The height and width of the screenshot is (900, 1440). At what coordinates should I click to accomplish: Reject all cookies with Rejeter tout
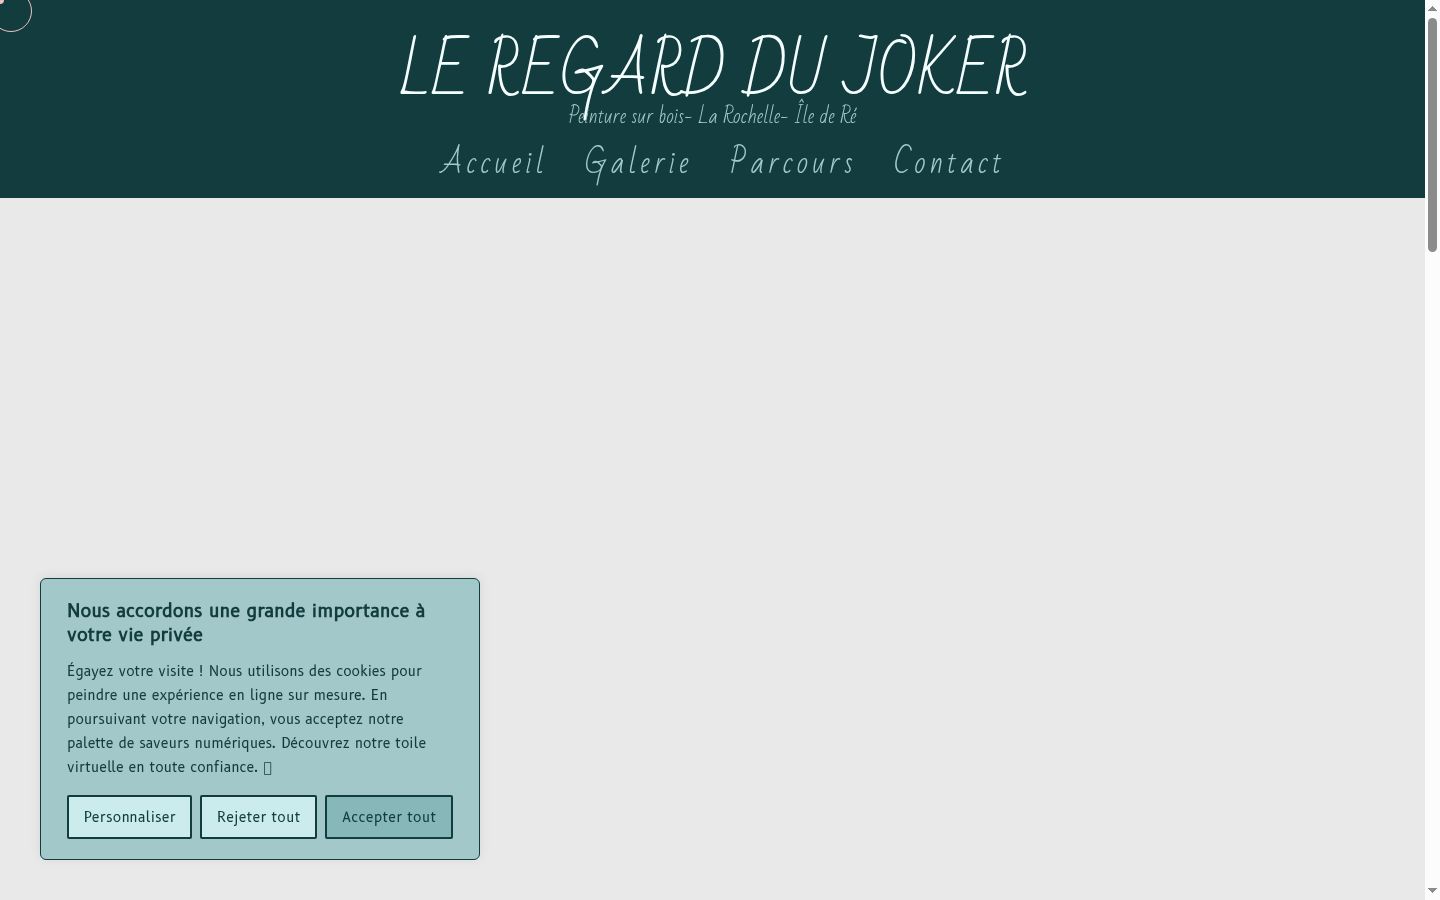(258, 817)
